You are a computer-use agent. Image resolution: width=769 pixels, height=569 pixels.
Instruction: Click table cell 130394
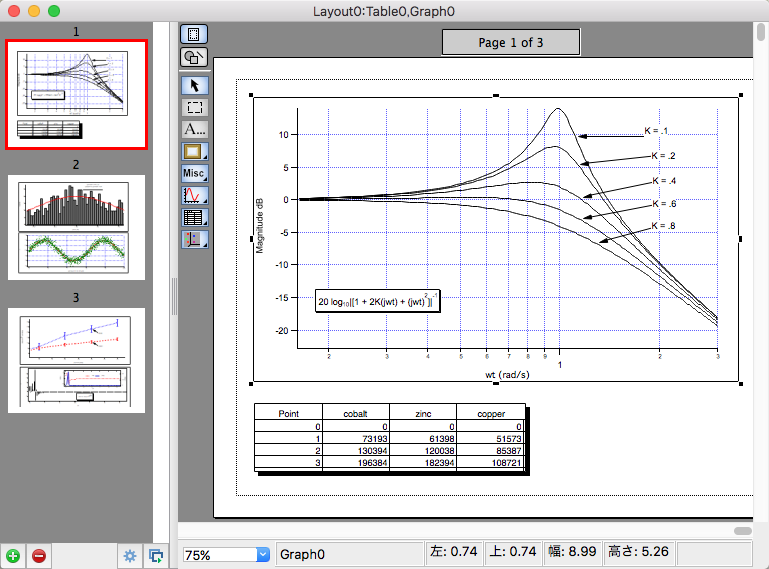[x=356, y=450]
